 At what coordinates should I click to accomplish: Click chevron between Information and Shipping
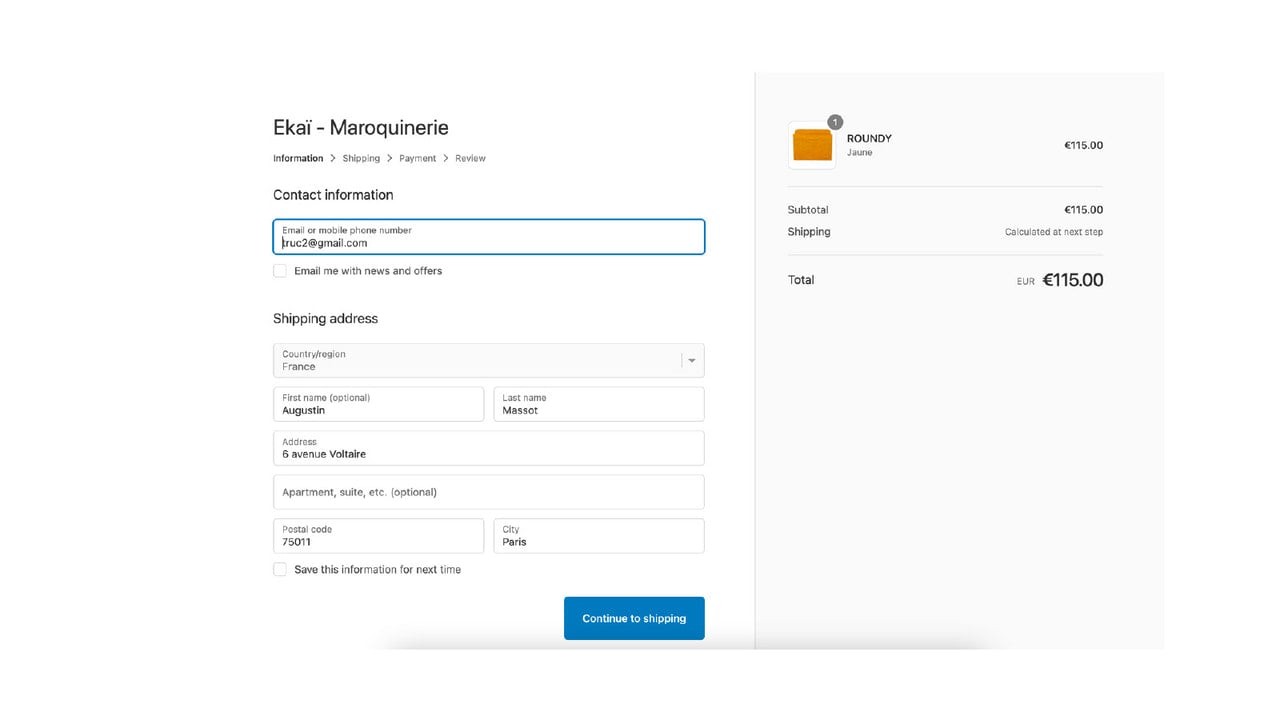coord(333,158)
